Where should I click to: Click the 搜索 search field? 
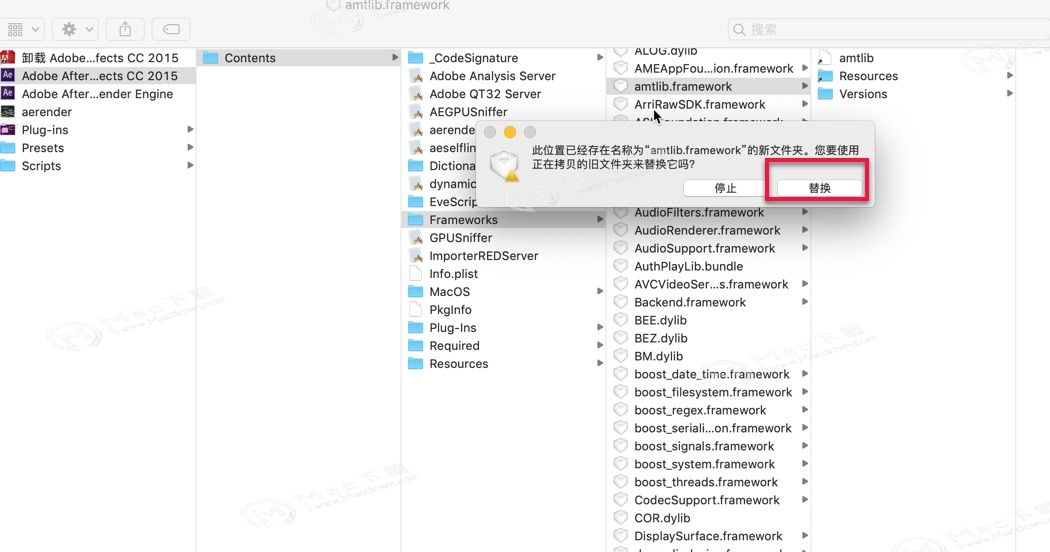[x=889, y=29]
